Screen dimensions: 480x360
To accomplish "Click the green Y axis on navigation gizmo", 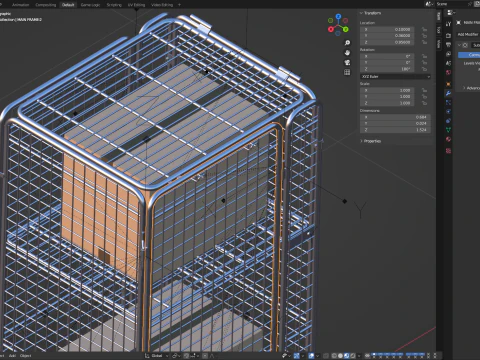I will (346, 29).
